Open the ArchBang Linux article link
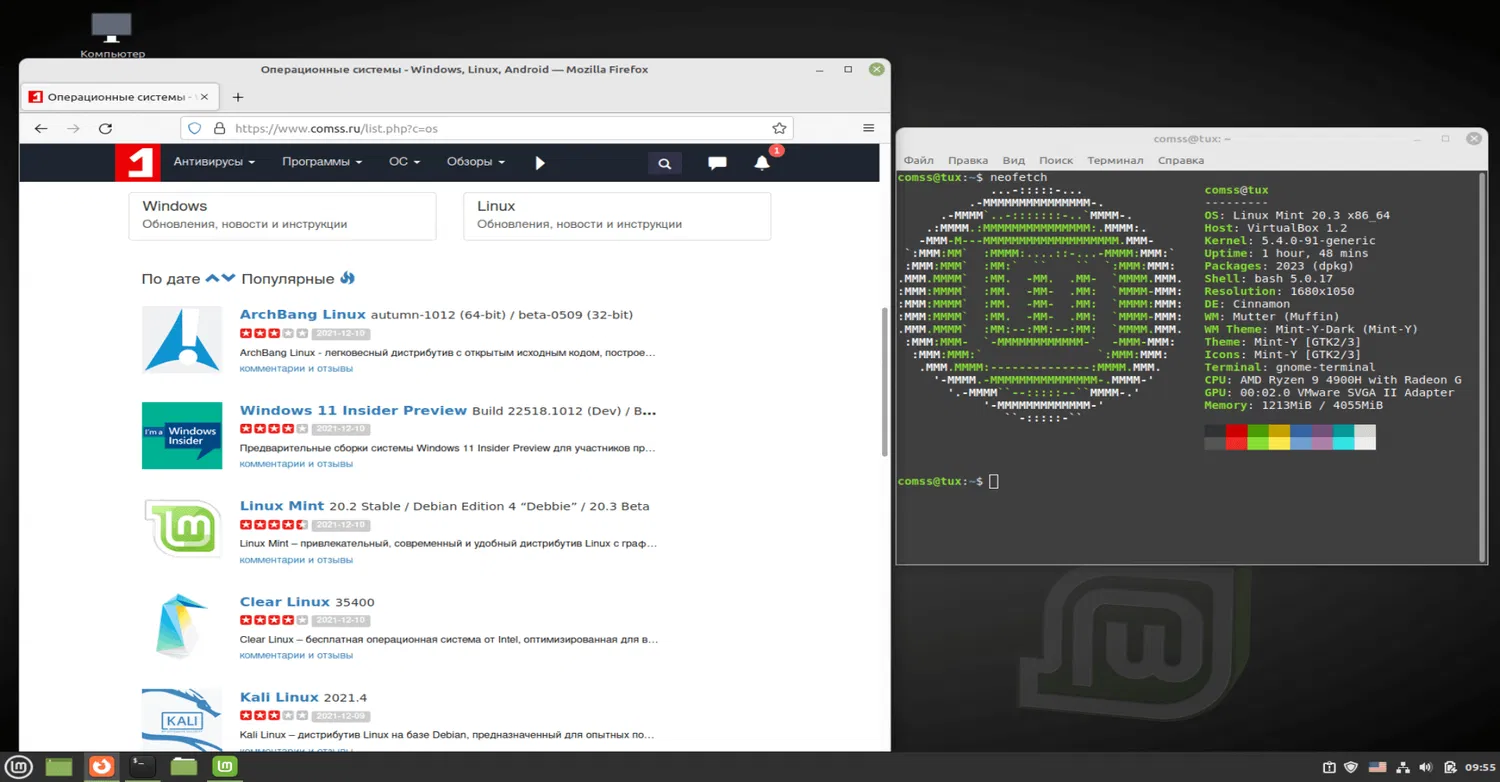The image size is (1500, 782). click(x=303, y=315)
